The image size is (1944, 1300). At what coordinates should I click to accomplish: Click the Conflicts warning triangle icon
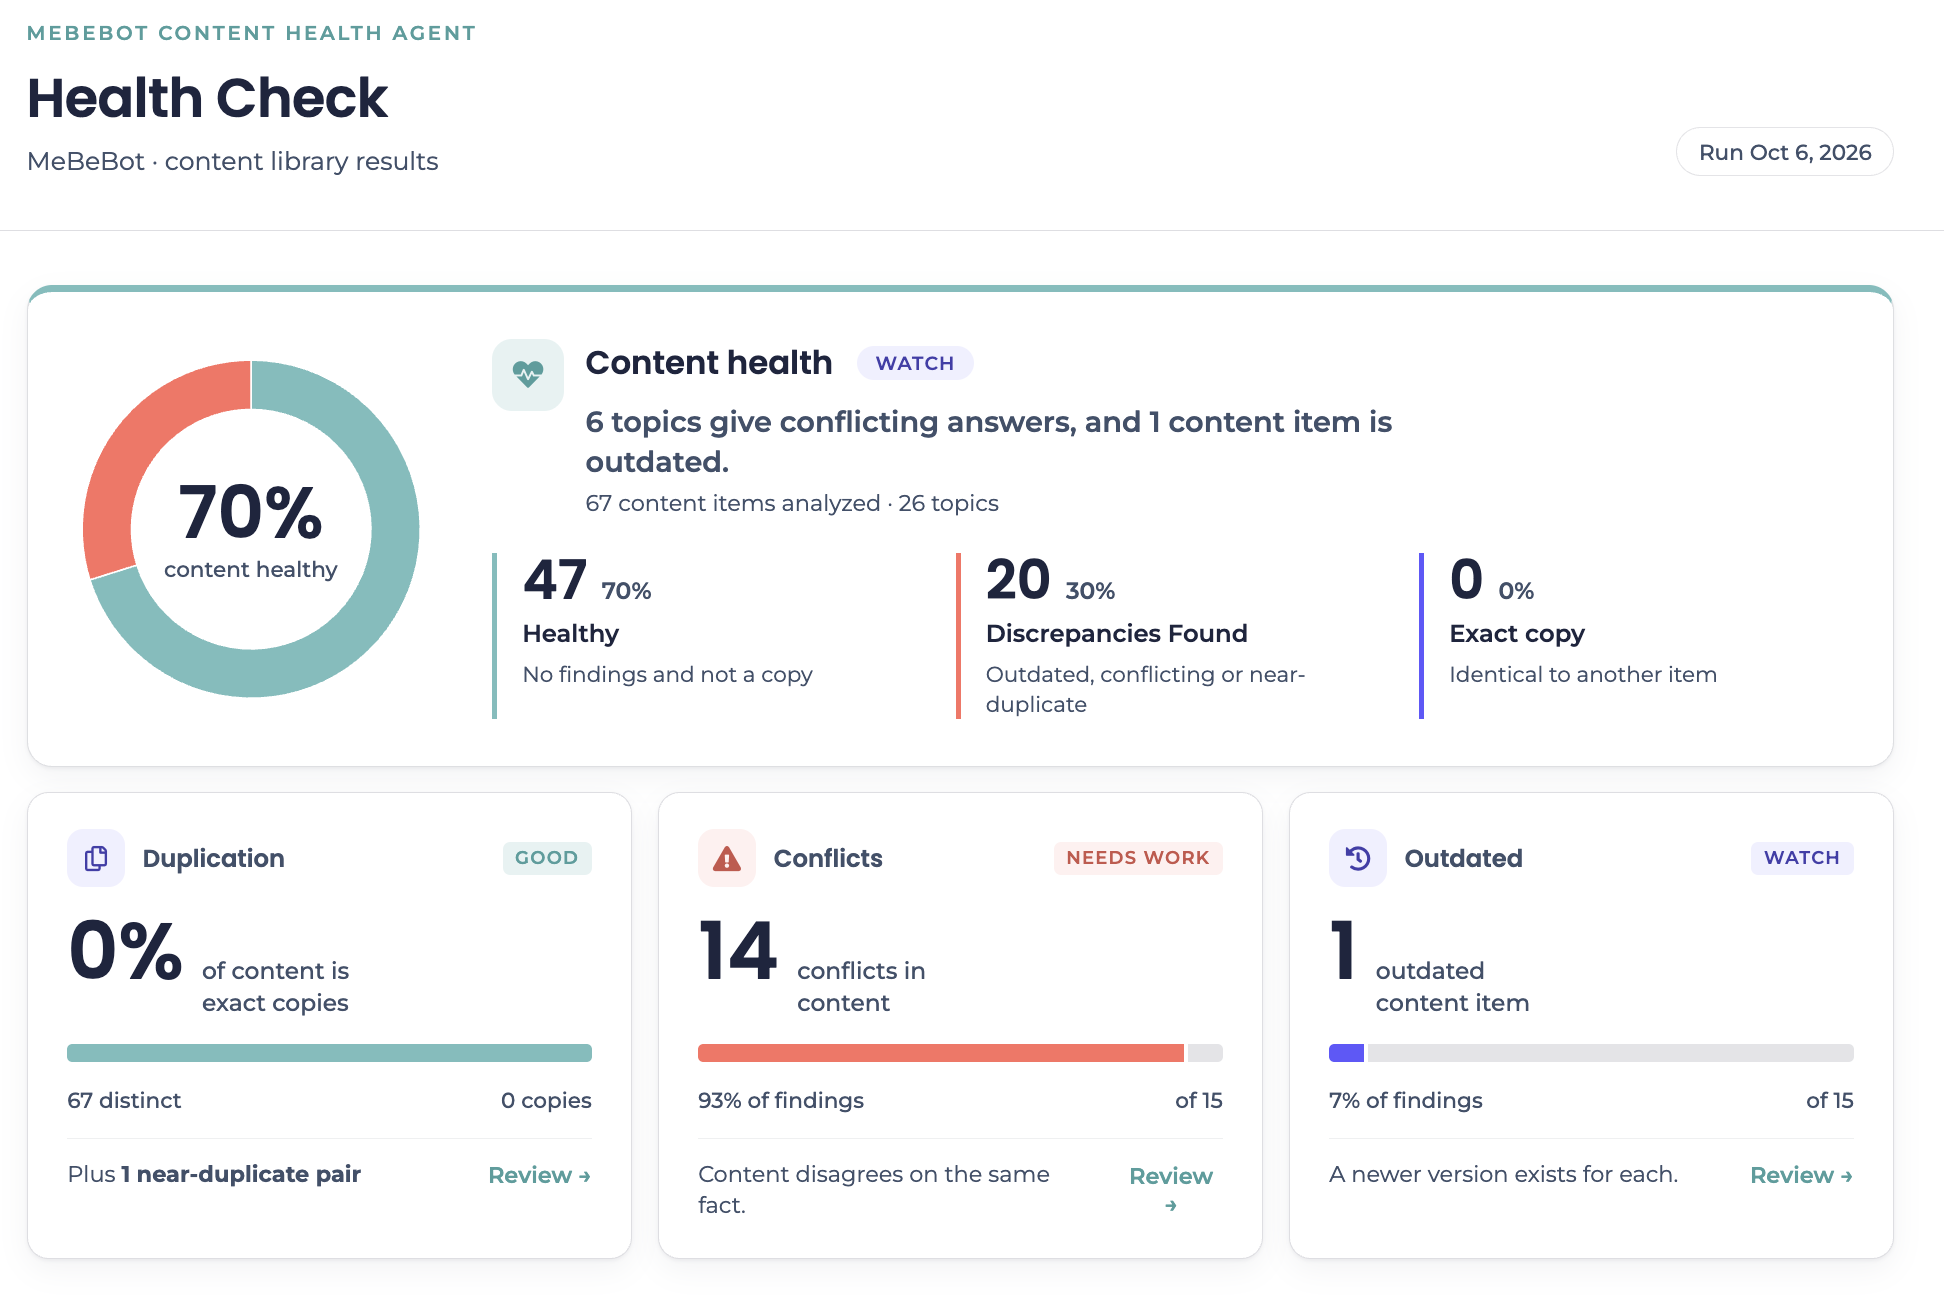[727, 858]
